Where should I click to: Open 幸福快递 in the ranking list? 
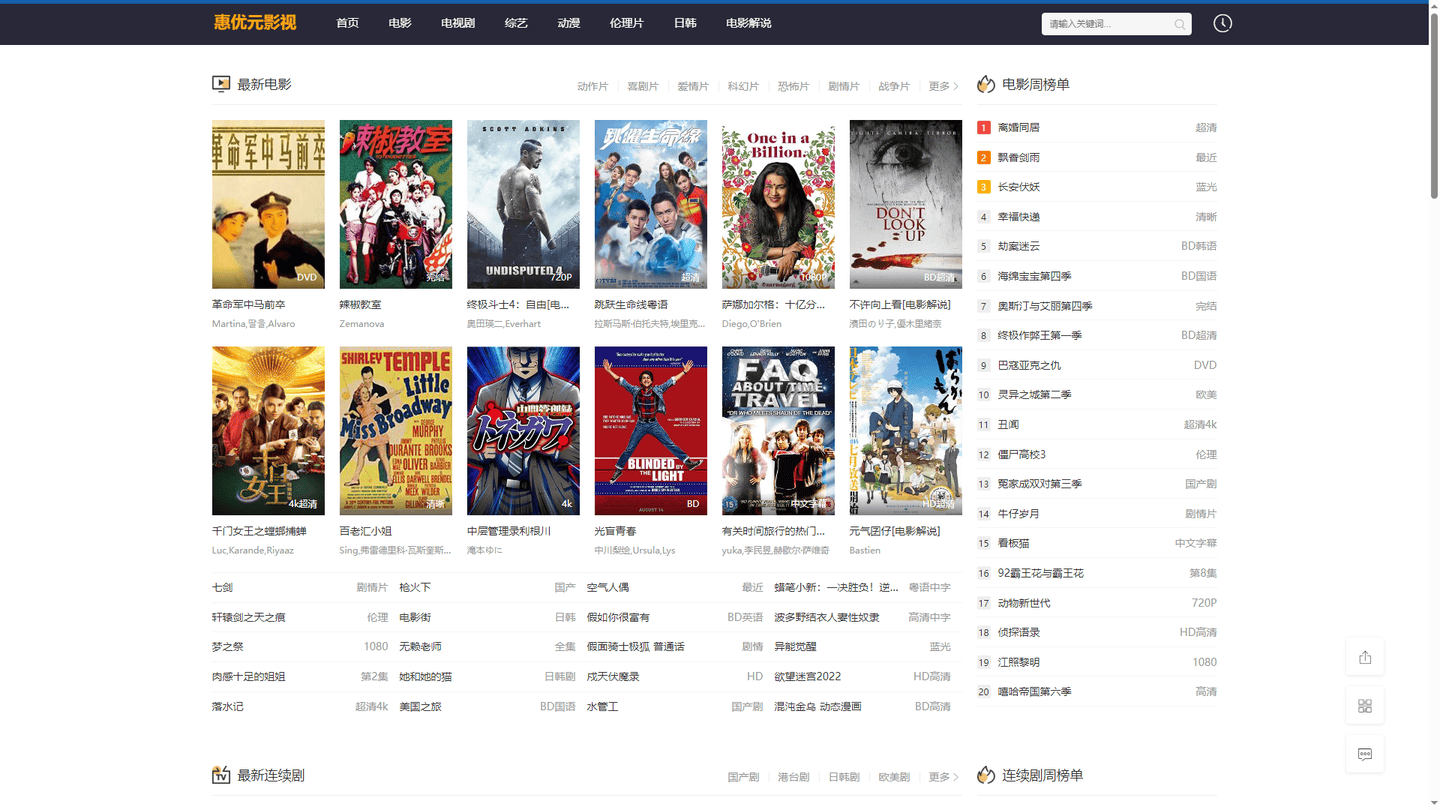[1019, 217]
